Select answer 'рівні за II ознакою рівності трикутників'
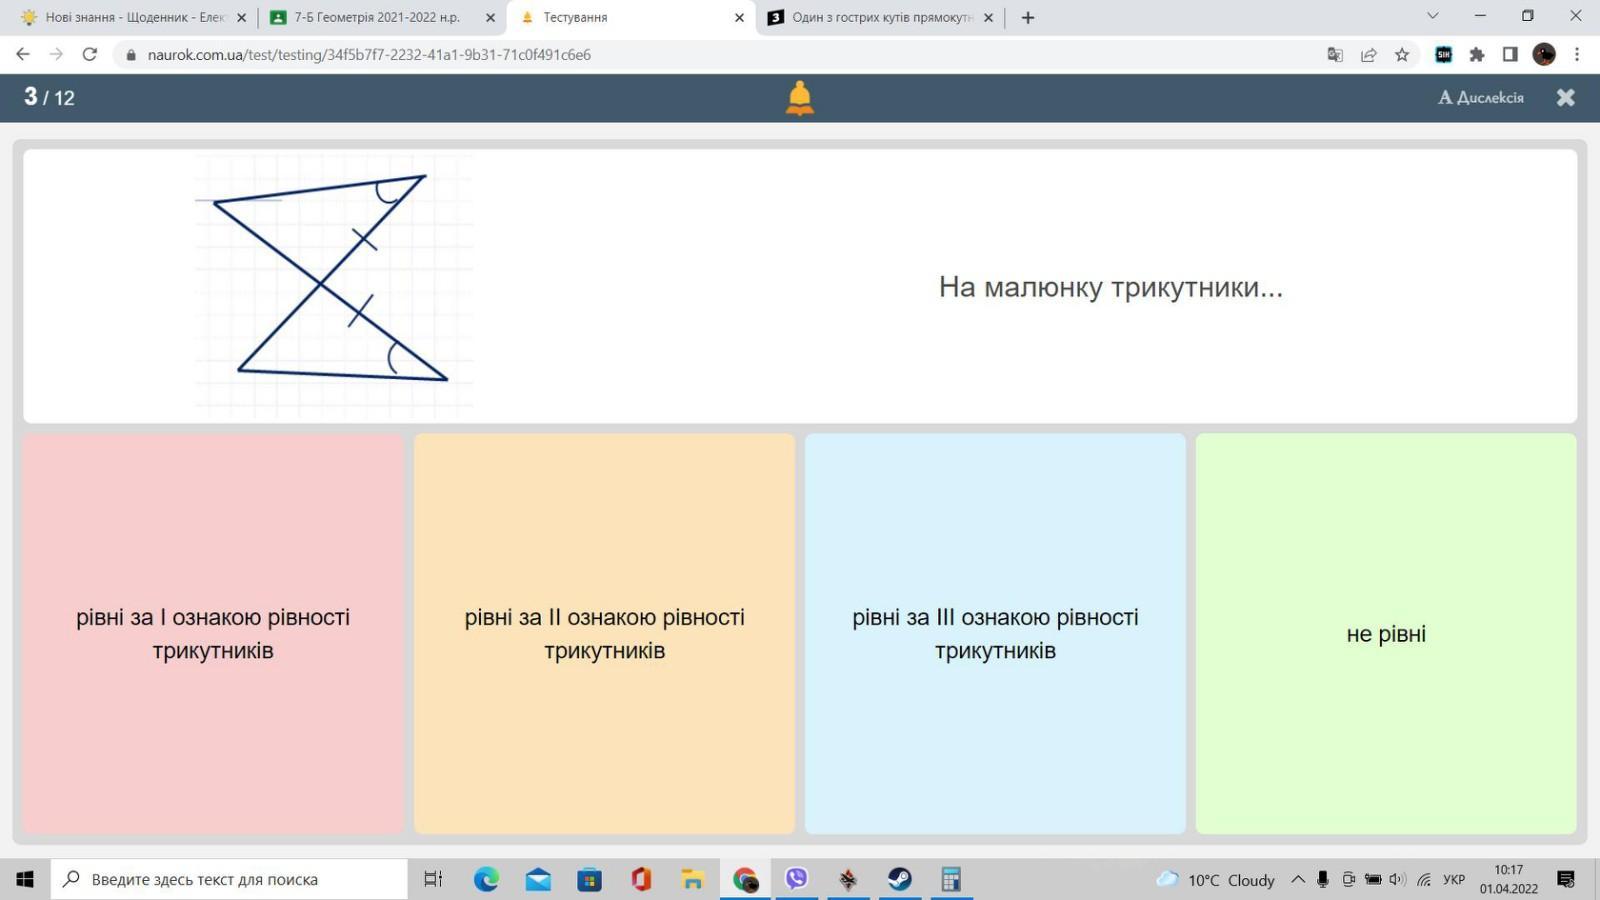1600x900 pixels. tap(604, 634)
